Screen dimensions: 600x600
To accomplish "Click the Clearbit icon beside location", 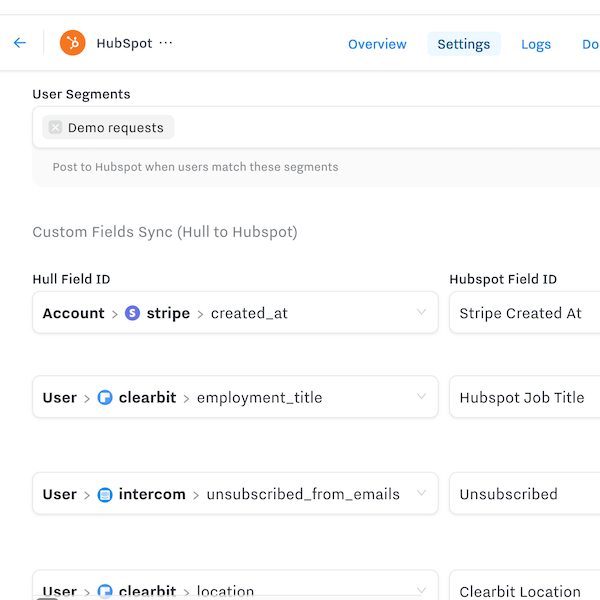I will click(105, 591).
